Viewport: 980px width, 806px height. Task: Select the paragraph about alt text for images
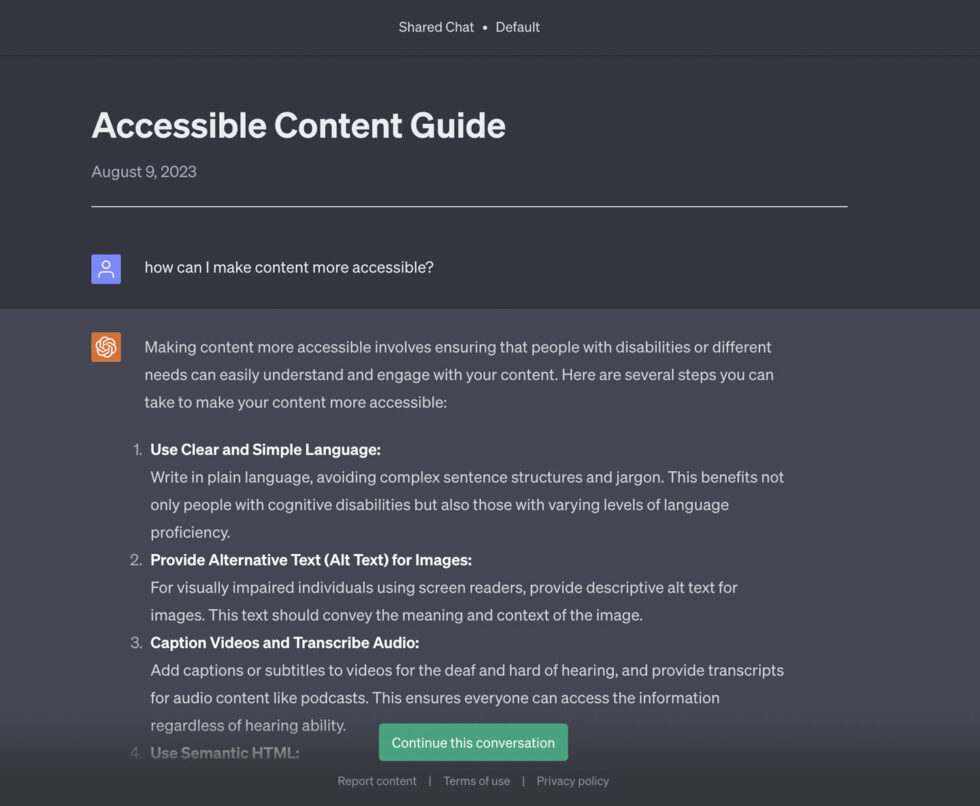(442, 601)
